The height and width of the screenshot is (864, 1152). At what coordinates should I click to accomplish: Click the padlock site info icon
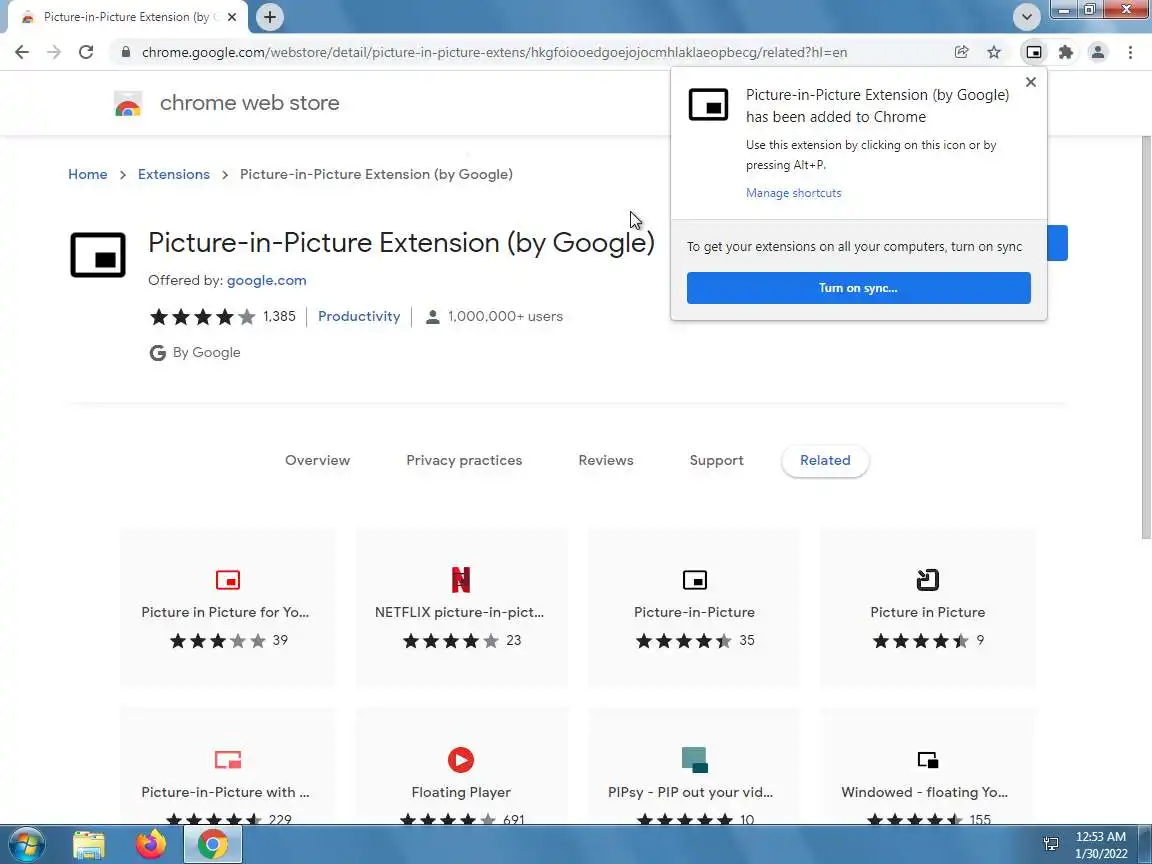126,52
